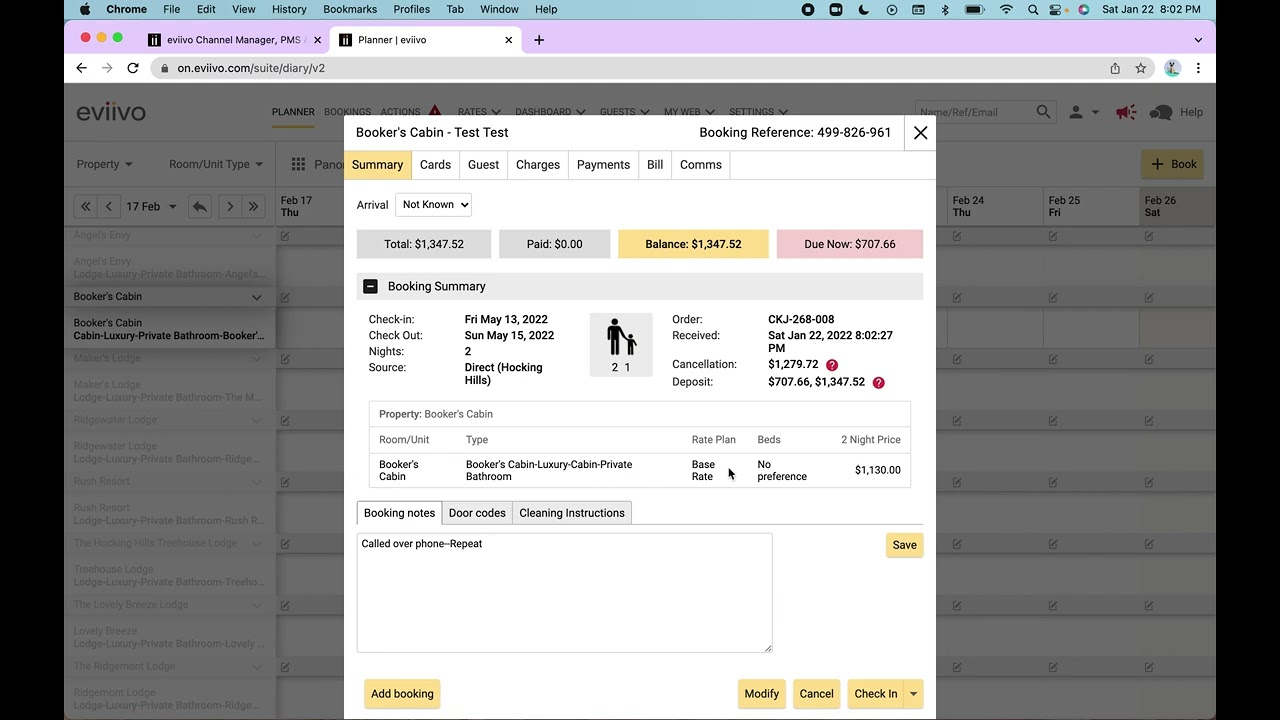Viewport: 1280px width, 720px height.
Task: Click the megaphone announcements icon
Action: [1126, 112]
